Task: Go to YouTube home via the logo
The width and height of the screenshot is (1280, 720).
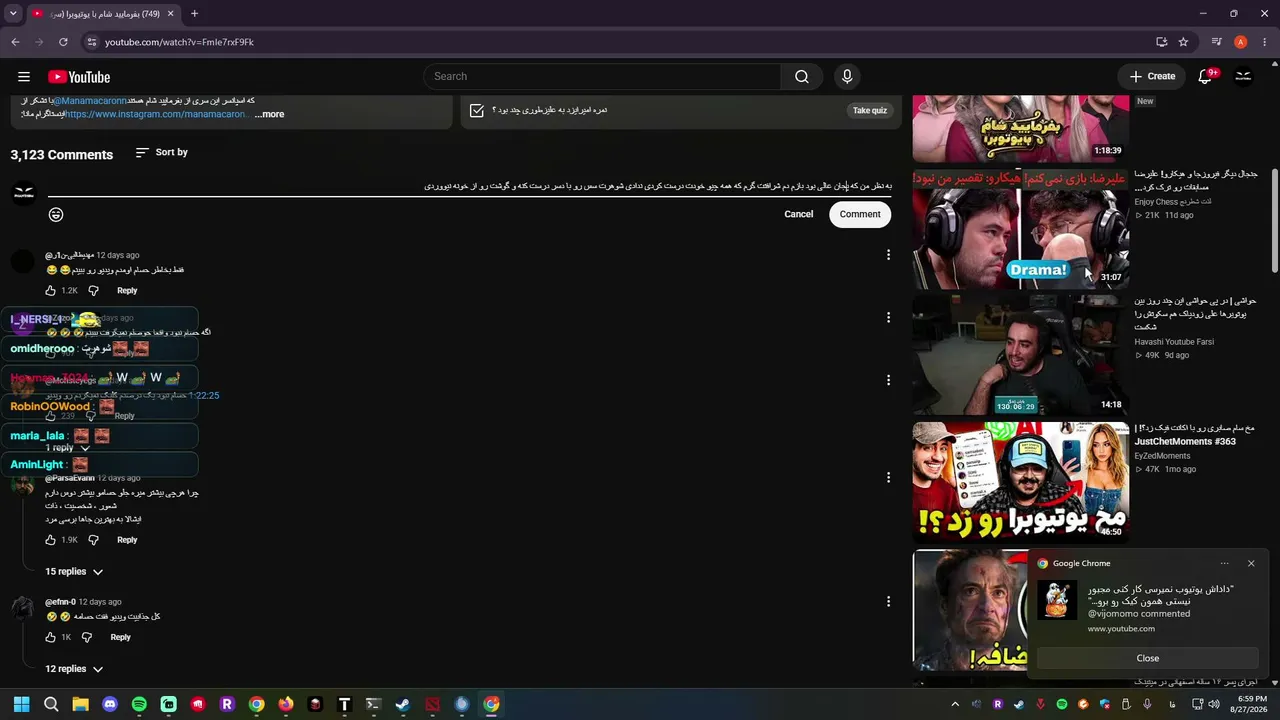Action: (x=79, y=77)
